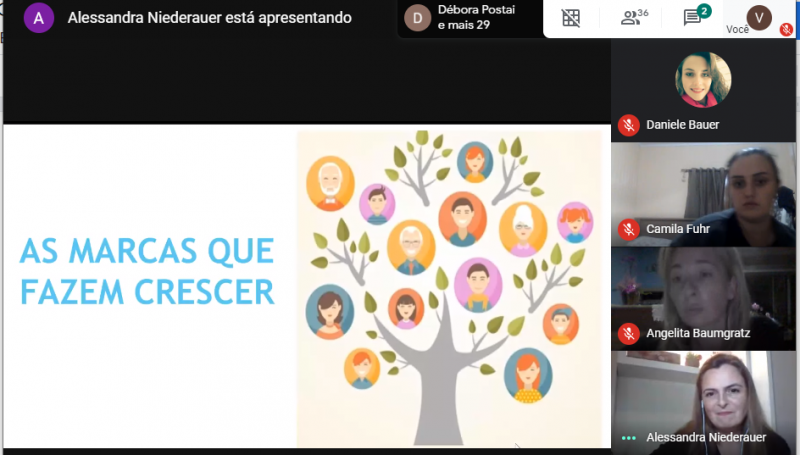Click the family tree illustration on slide
Screen dimensions: 800x455
click(x=449, y=288)
